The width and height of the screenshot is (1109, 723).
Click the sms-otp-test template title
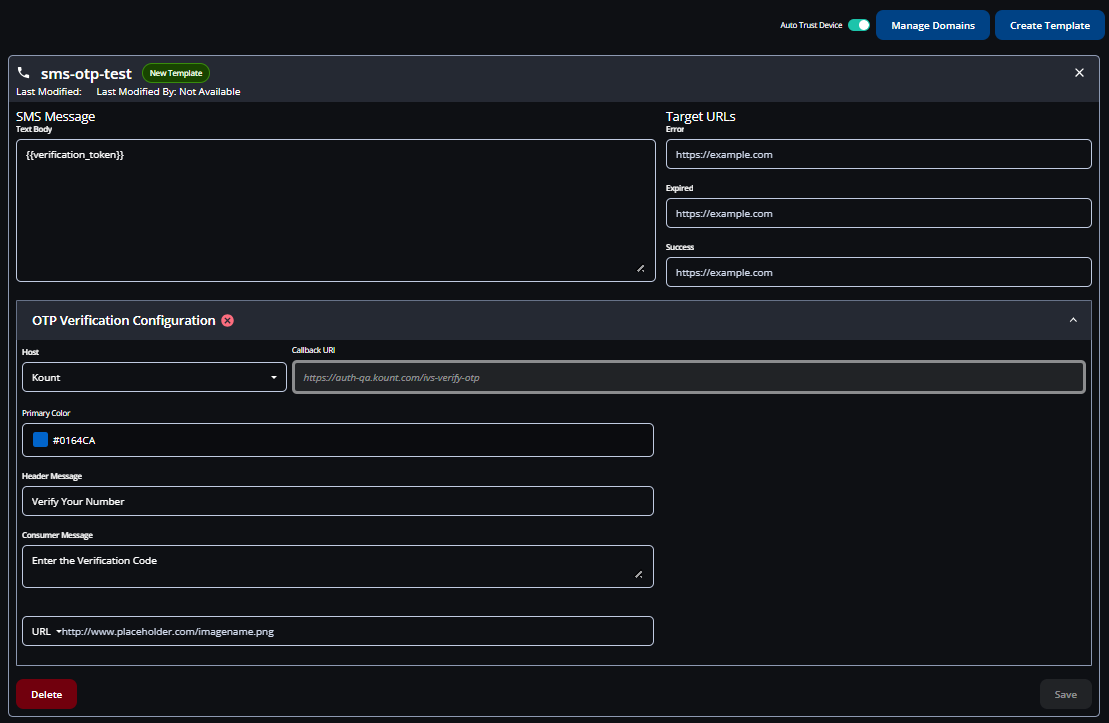(86, 74)
